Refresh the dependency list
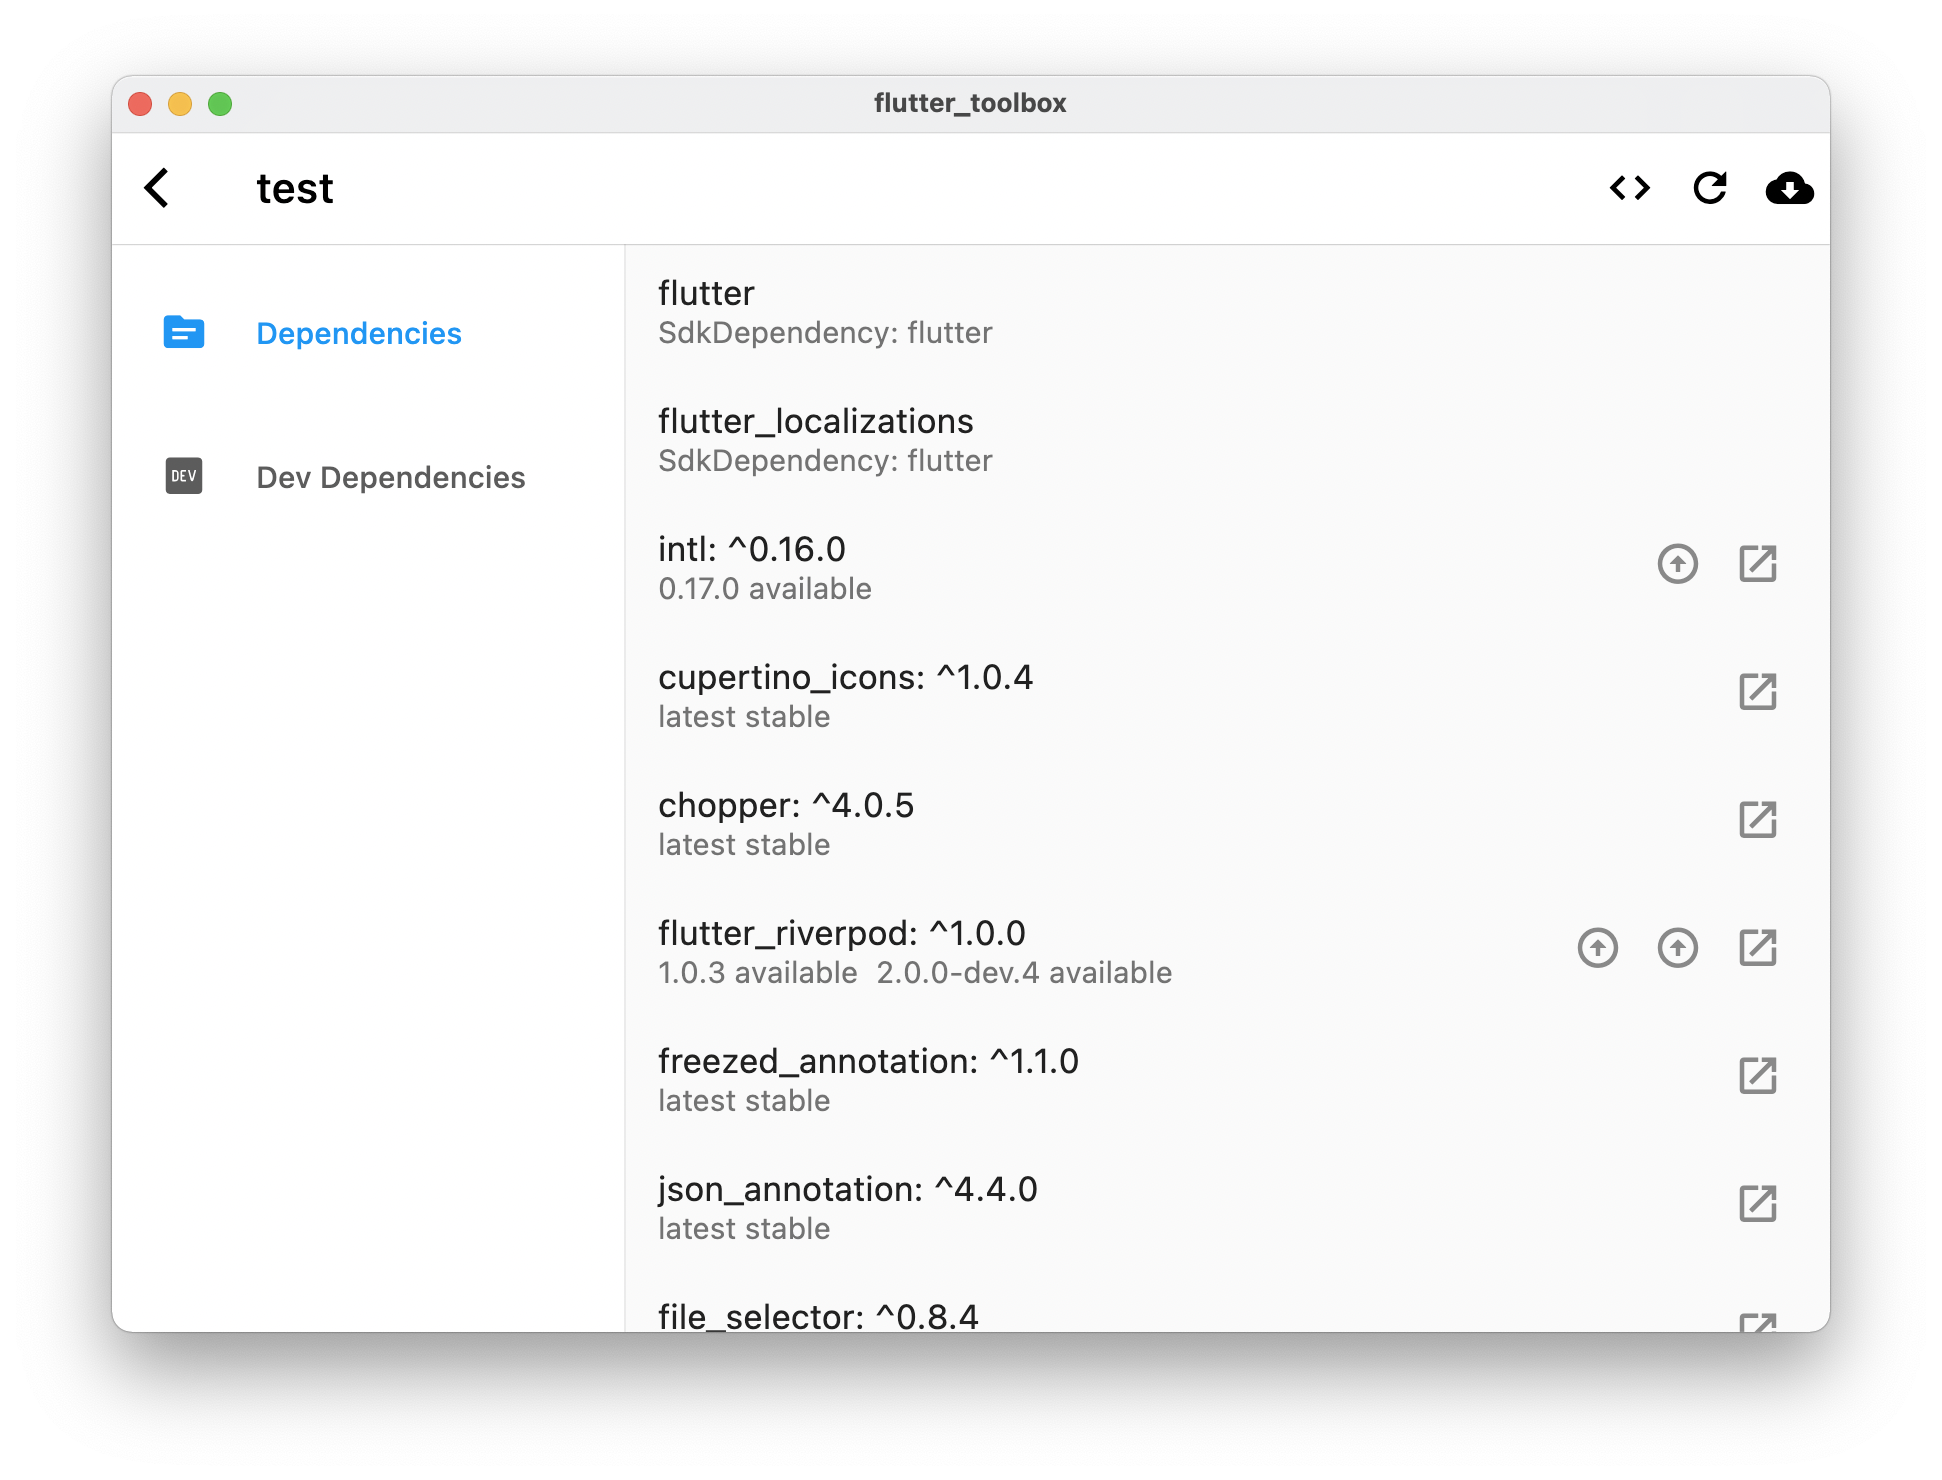Screen dimensions: 1942x1480 (1710, 188)
